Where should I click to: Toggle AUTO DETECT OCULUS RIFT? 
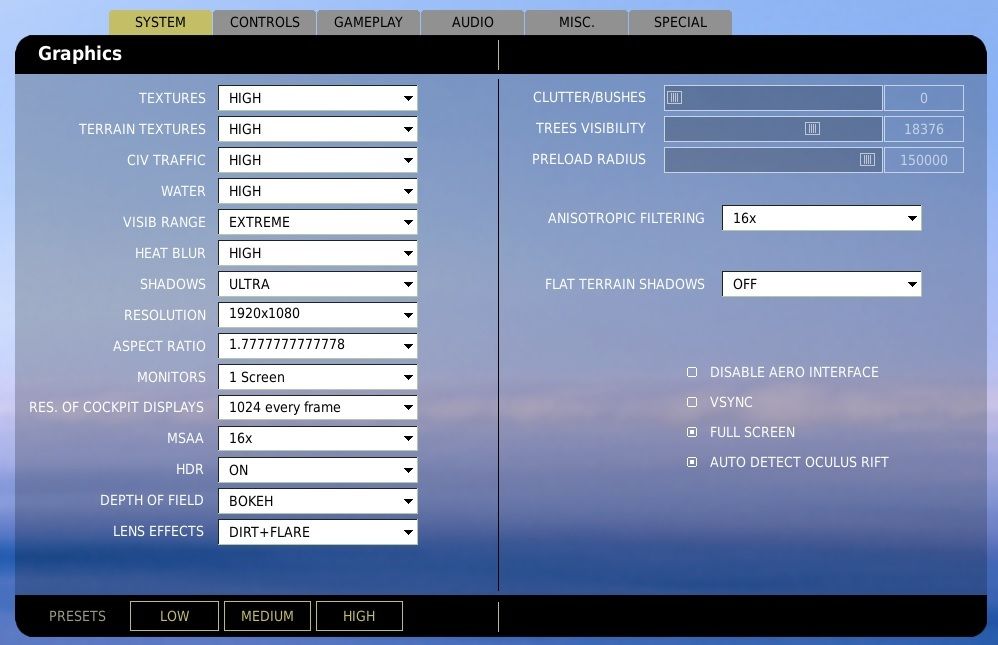691,462
